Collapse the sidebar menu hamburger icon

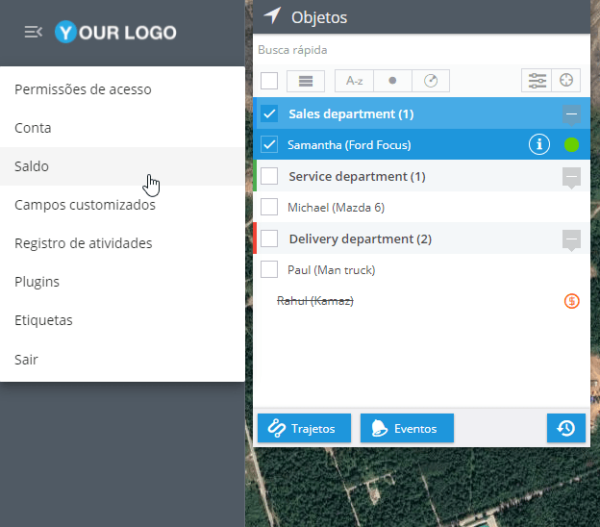click(33, 32)
